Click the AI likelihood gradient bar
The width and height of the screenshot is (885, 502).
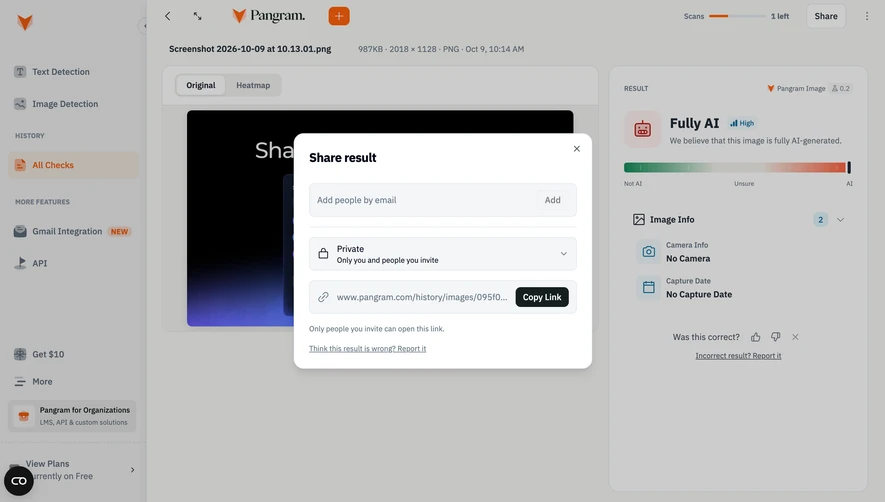[x=738, y=167]
